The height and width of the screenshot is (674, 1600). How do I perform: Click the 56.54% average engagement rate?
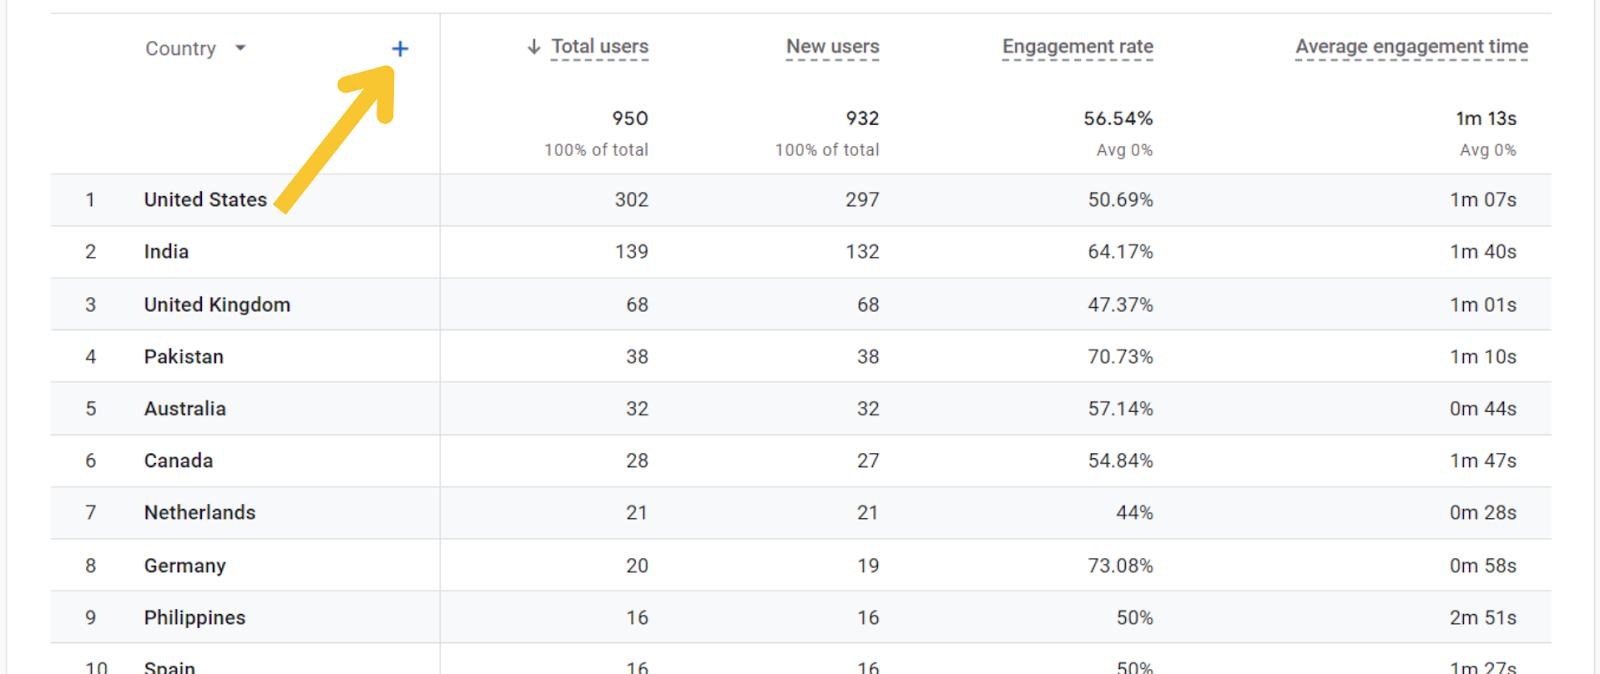tap(1118, 118)
